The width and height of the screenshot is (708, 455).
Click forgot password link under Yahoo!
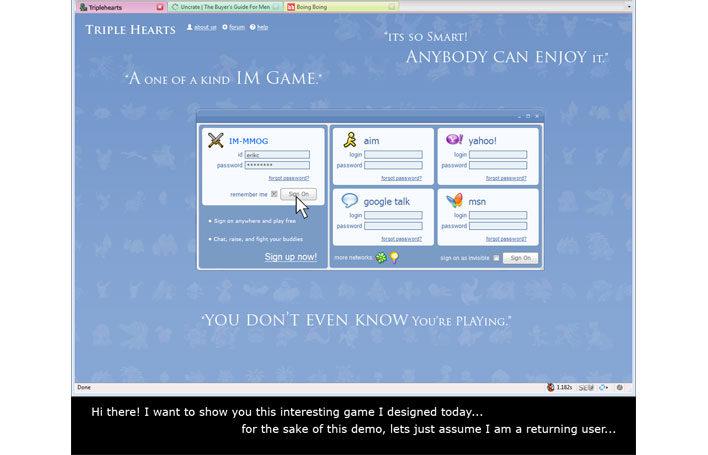coord(506,178)
